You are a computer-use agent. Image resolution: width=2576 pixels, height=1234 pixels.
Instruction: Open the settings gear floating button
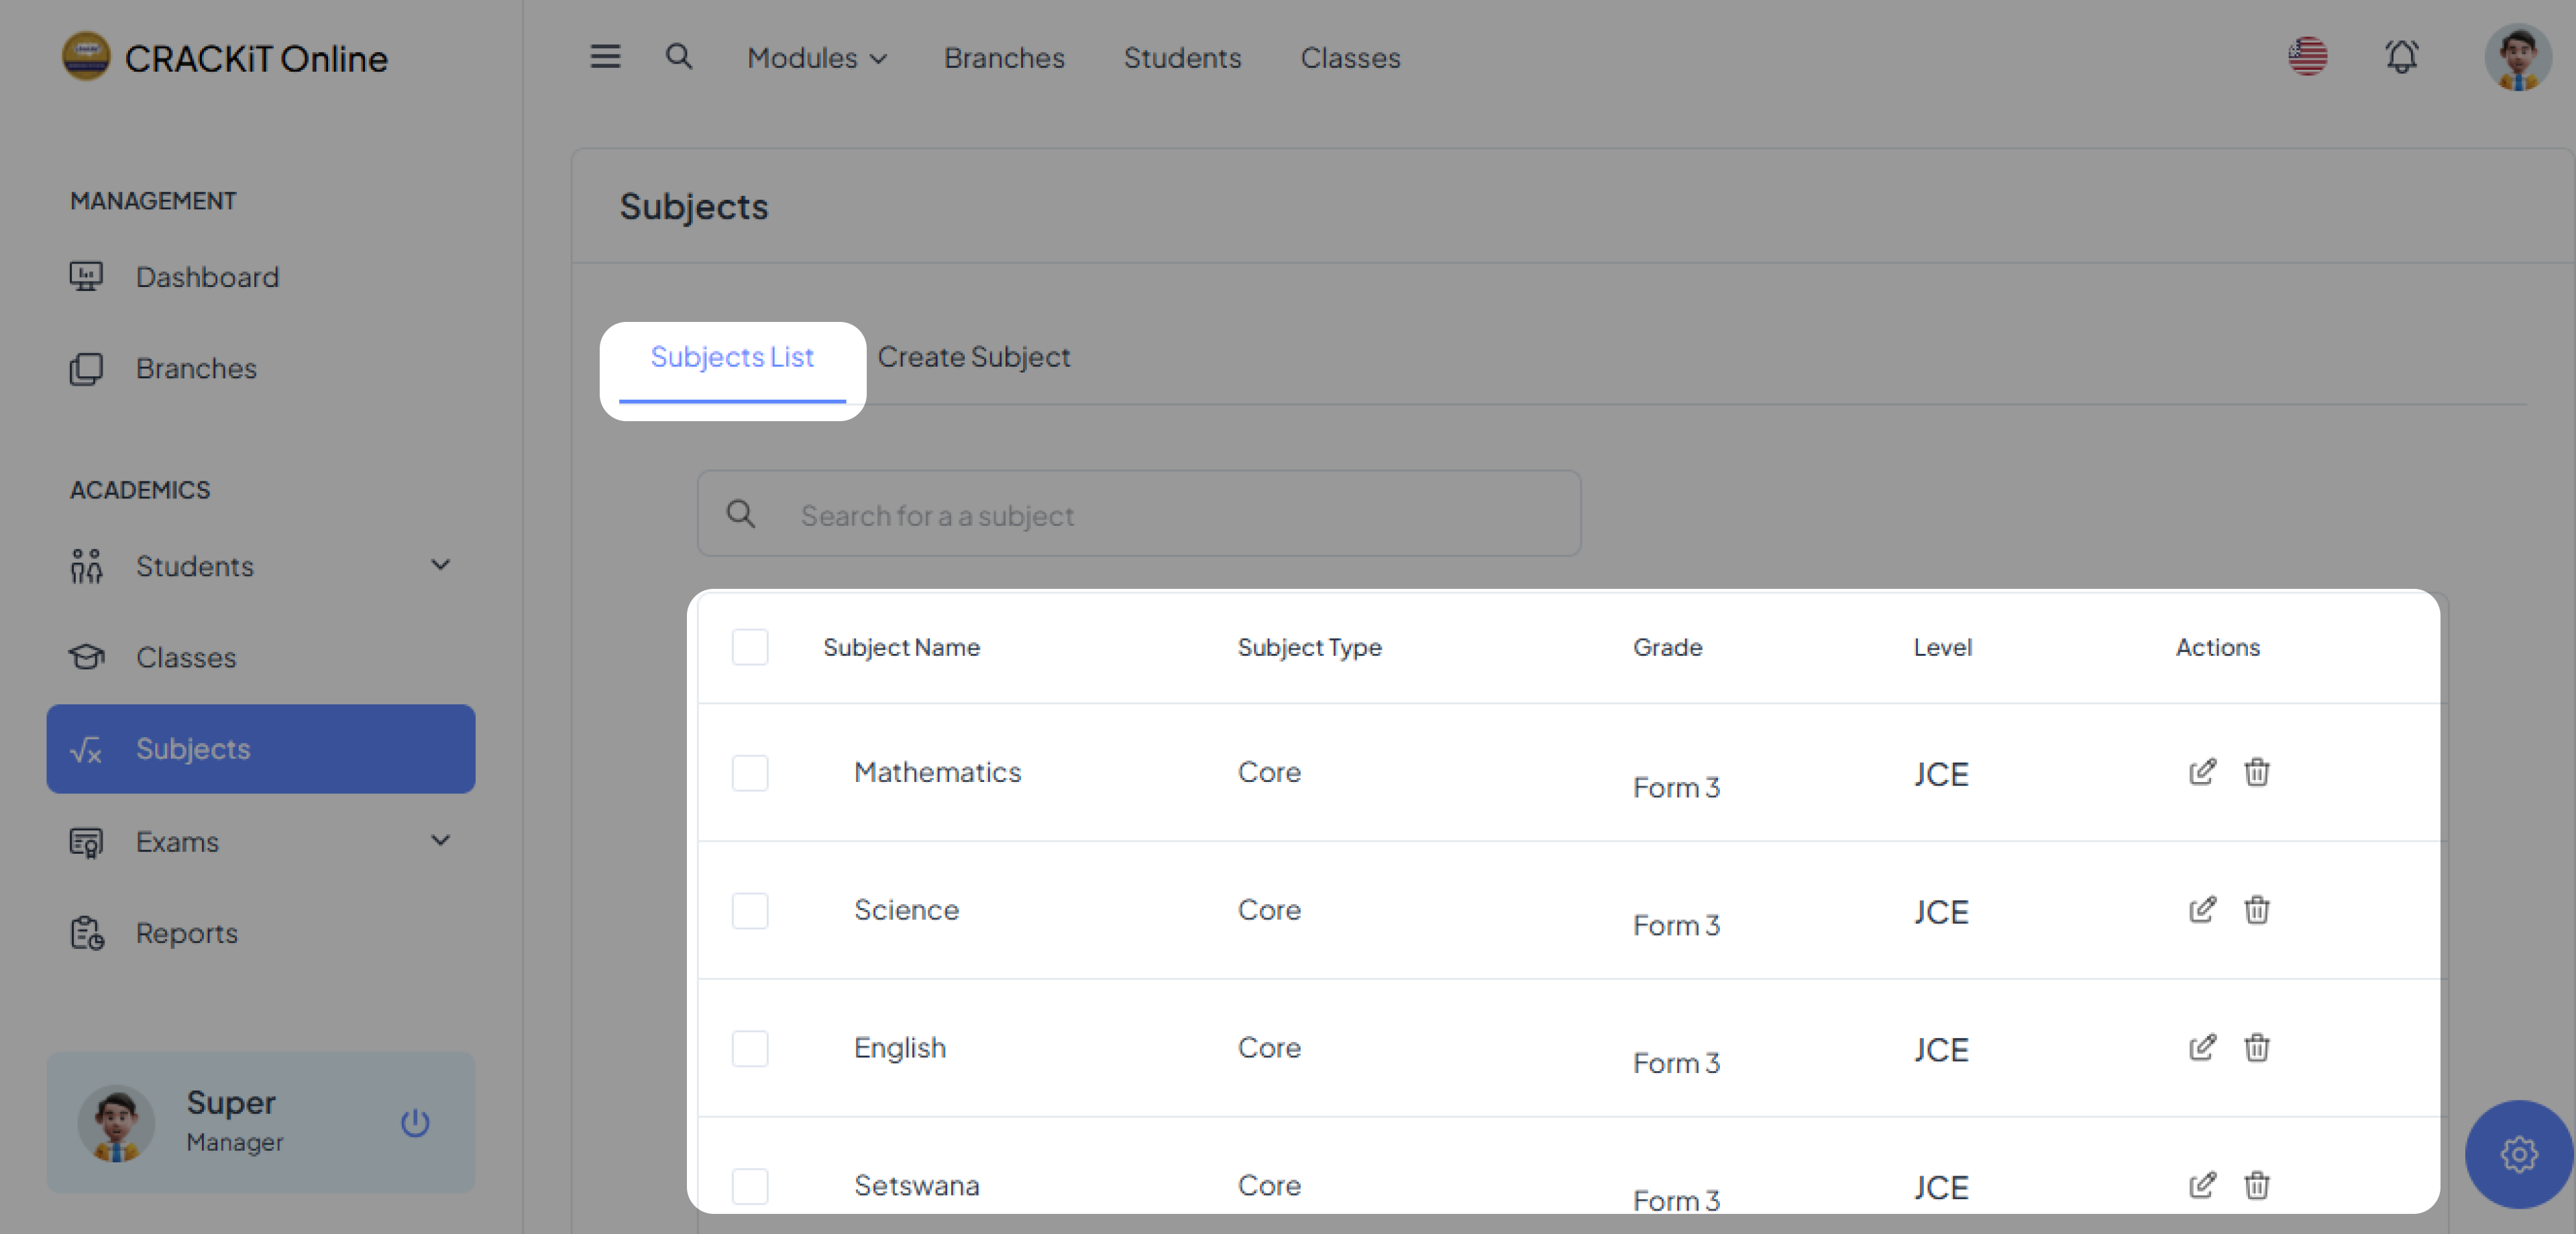pyautogui.click(x=2518, y=1154)
